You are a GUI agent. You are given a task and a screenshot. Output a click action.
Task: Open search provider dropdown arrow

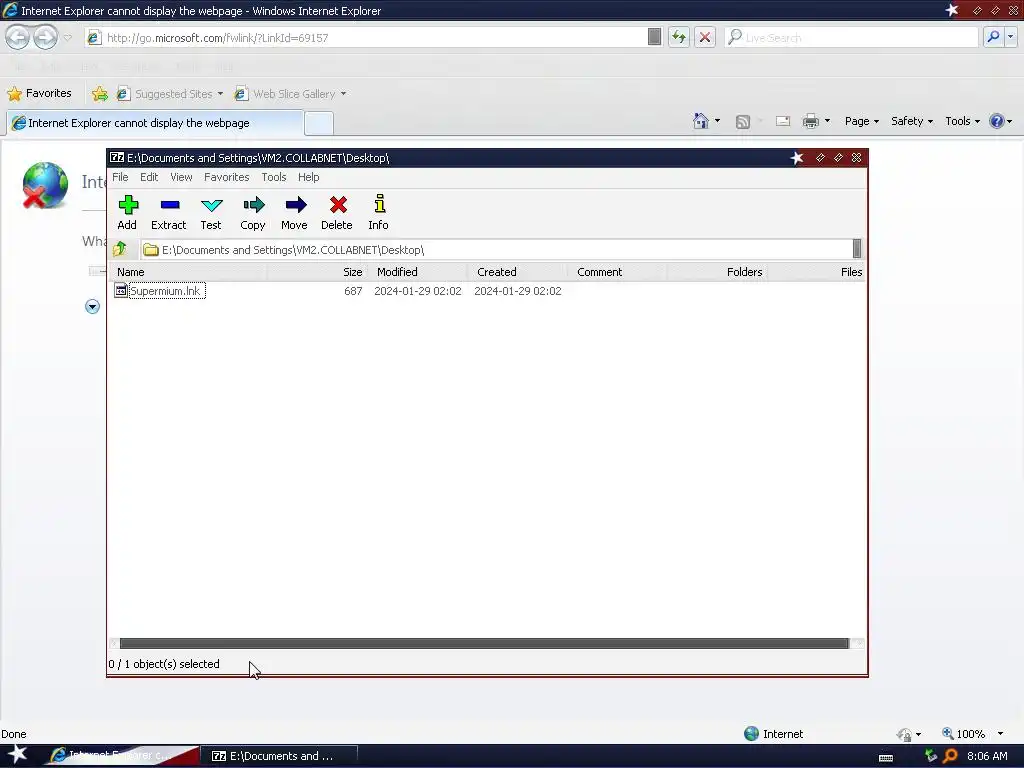pyautogui.click(x=1011, y=37)
